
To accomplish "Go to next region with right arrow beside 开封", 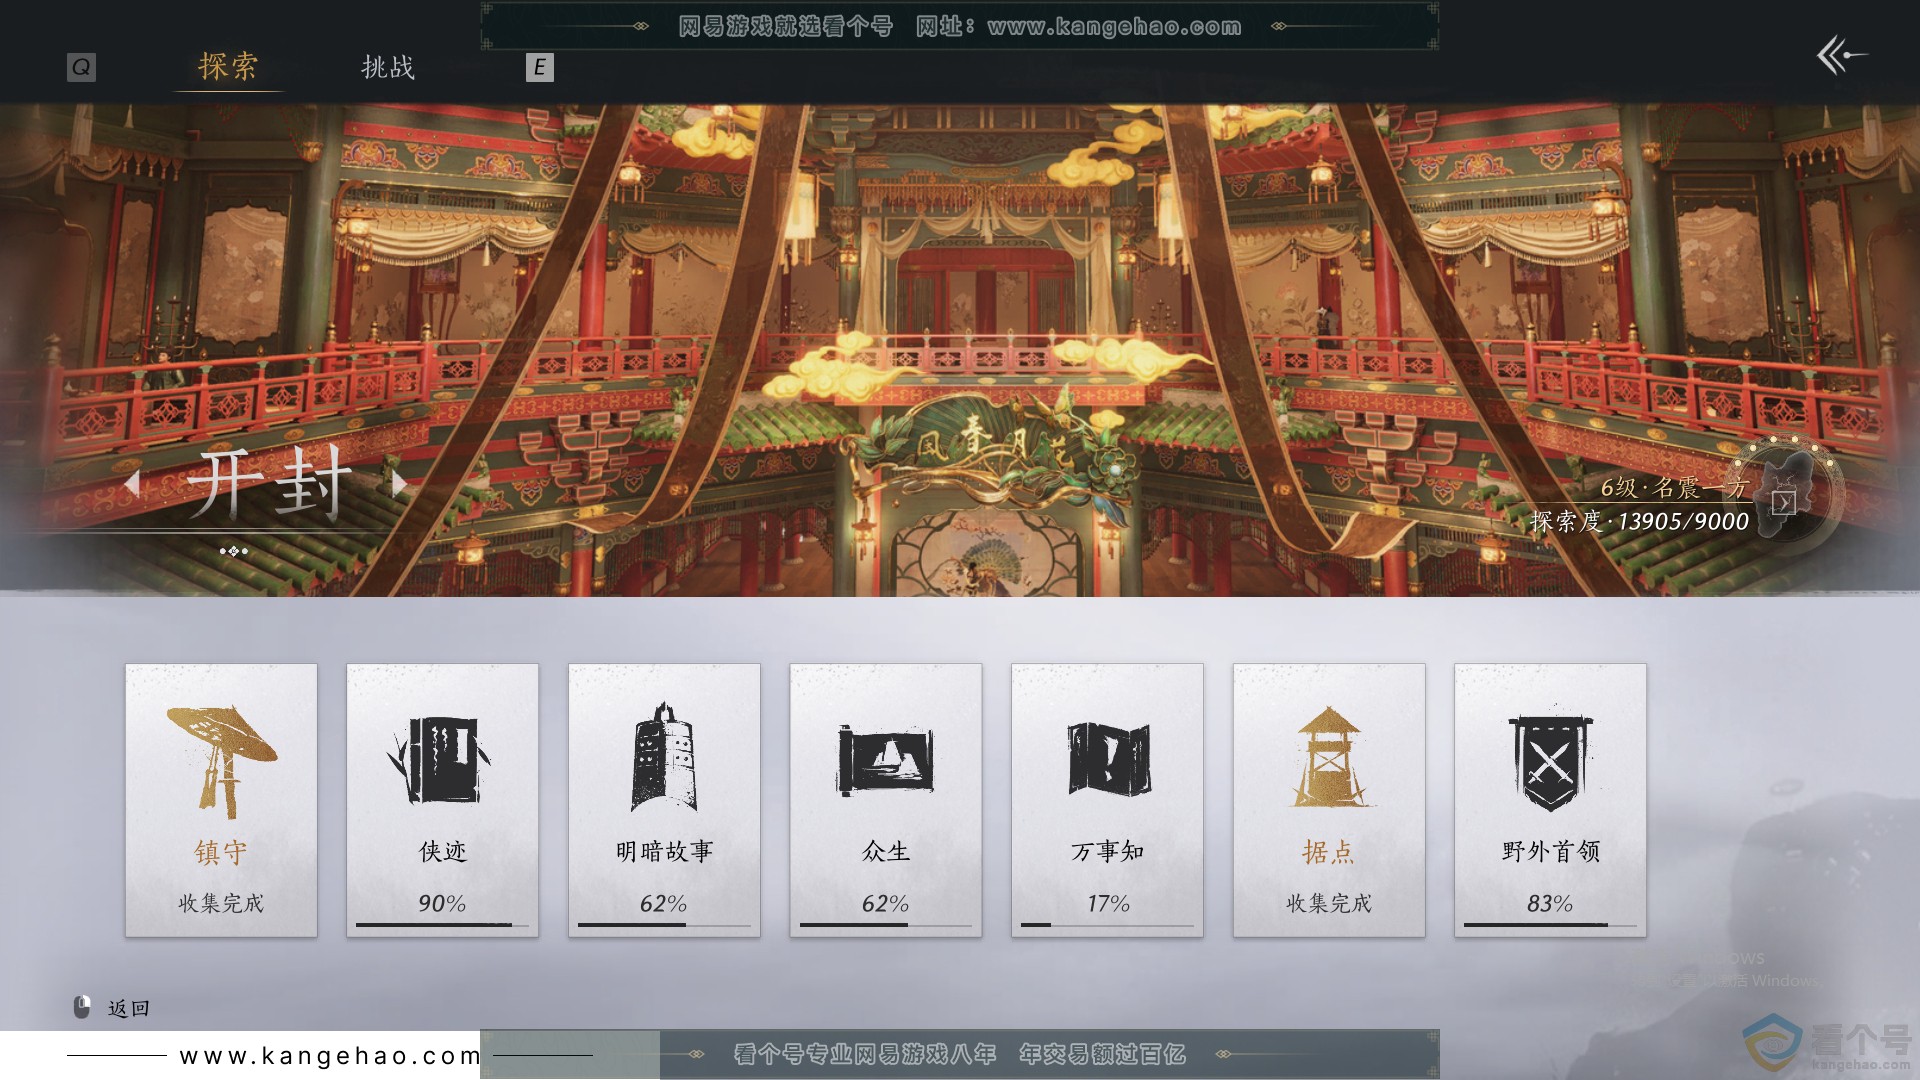I will point(399,484).
